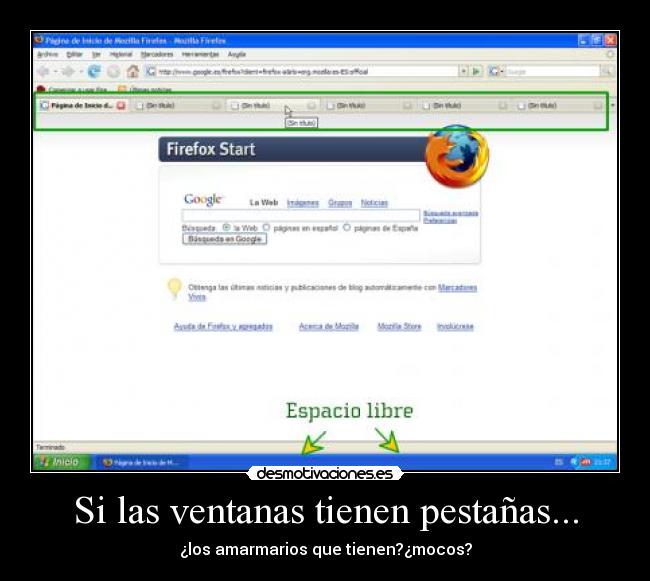Click the Firefox icon in window title bar
Viewport: 650px width, 581px height.
39,40
